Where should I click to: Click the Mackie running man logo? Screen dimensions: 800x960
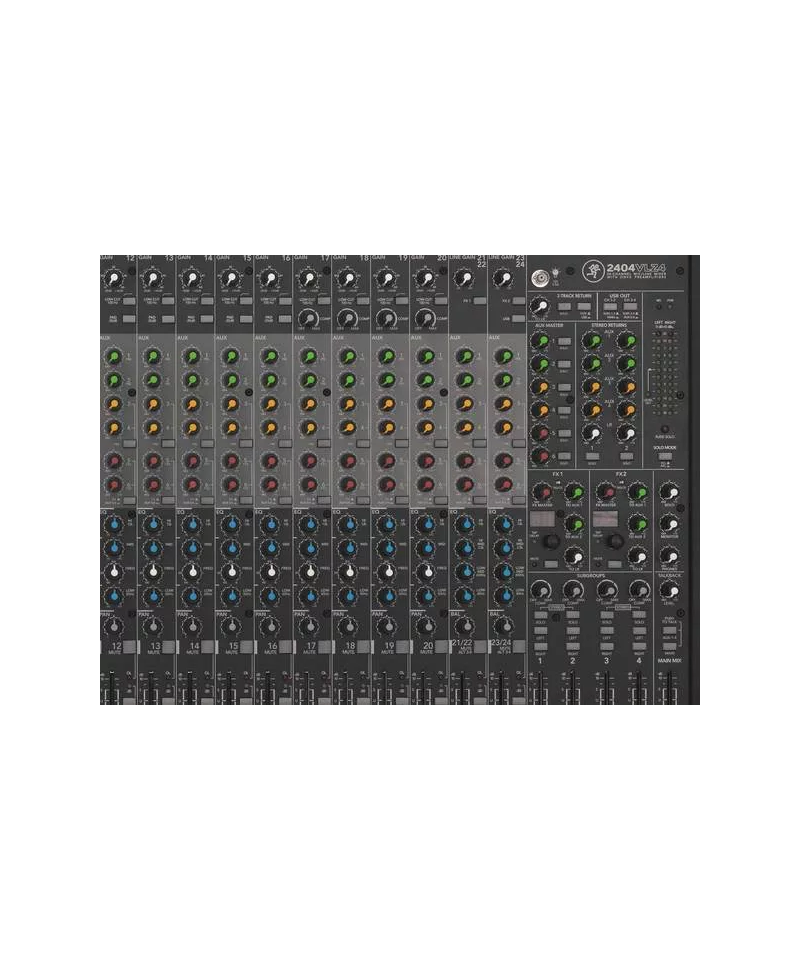click(593, 268)
